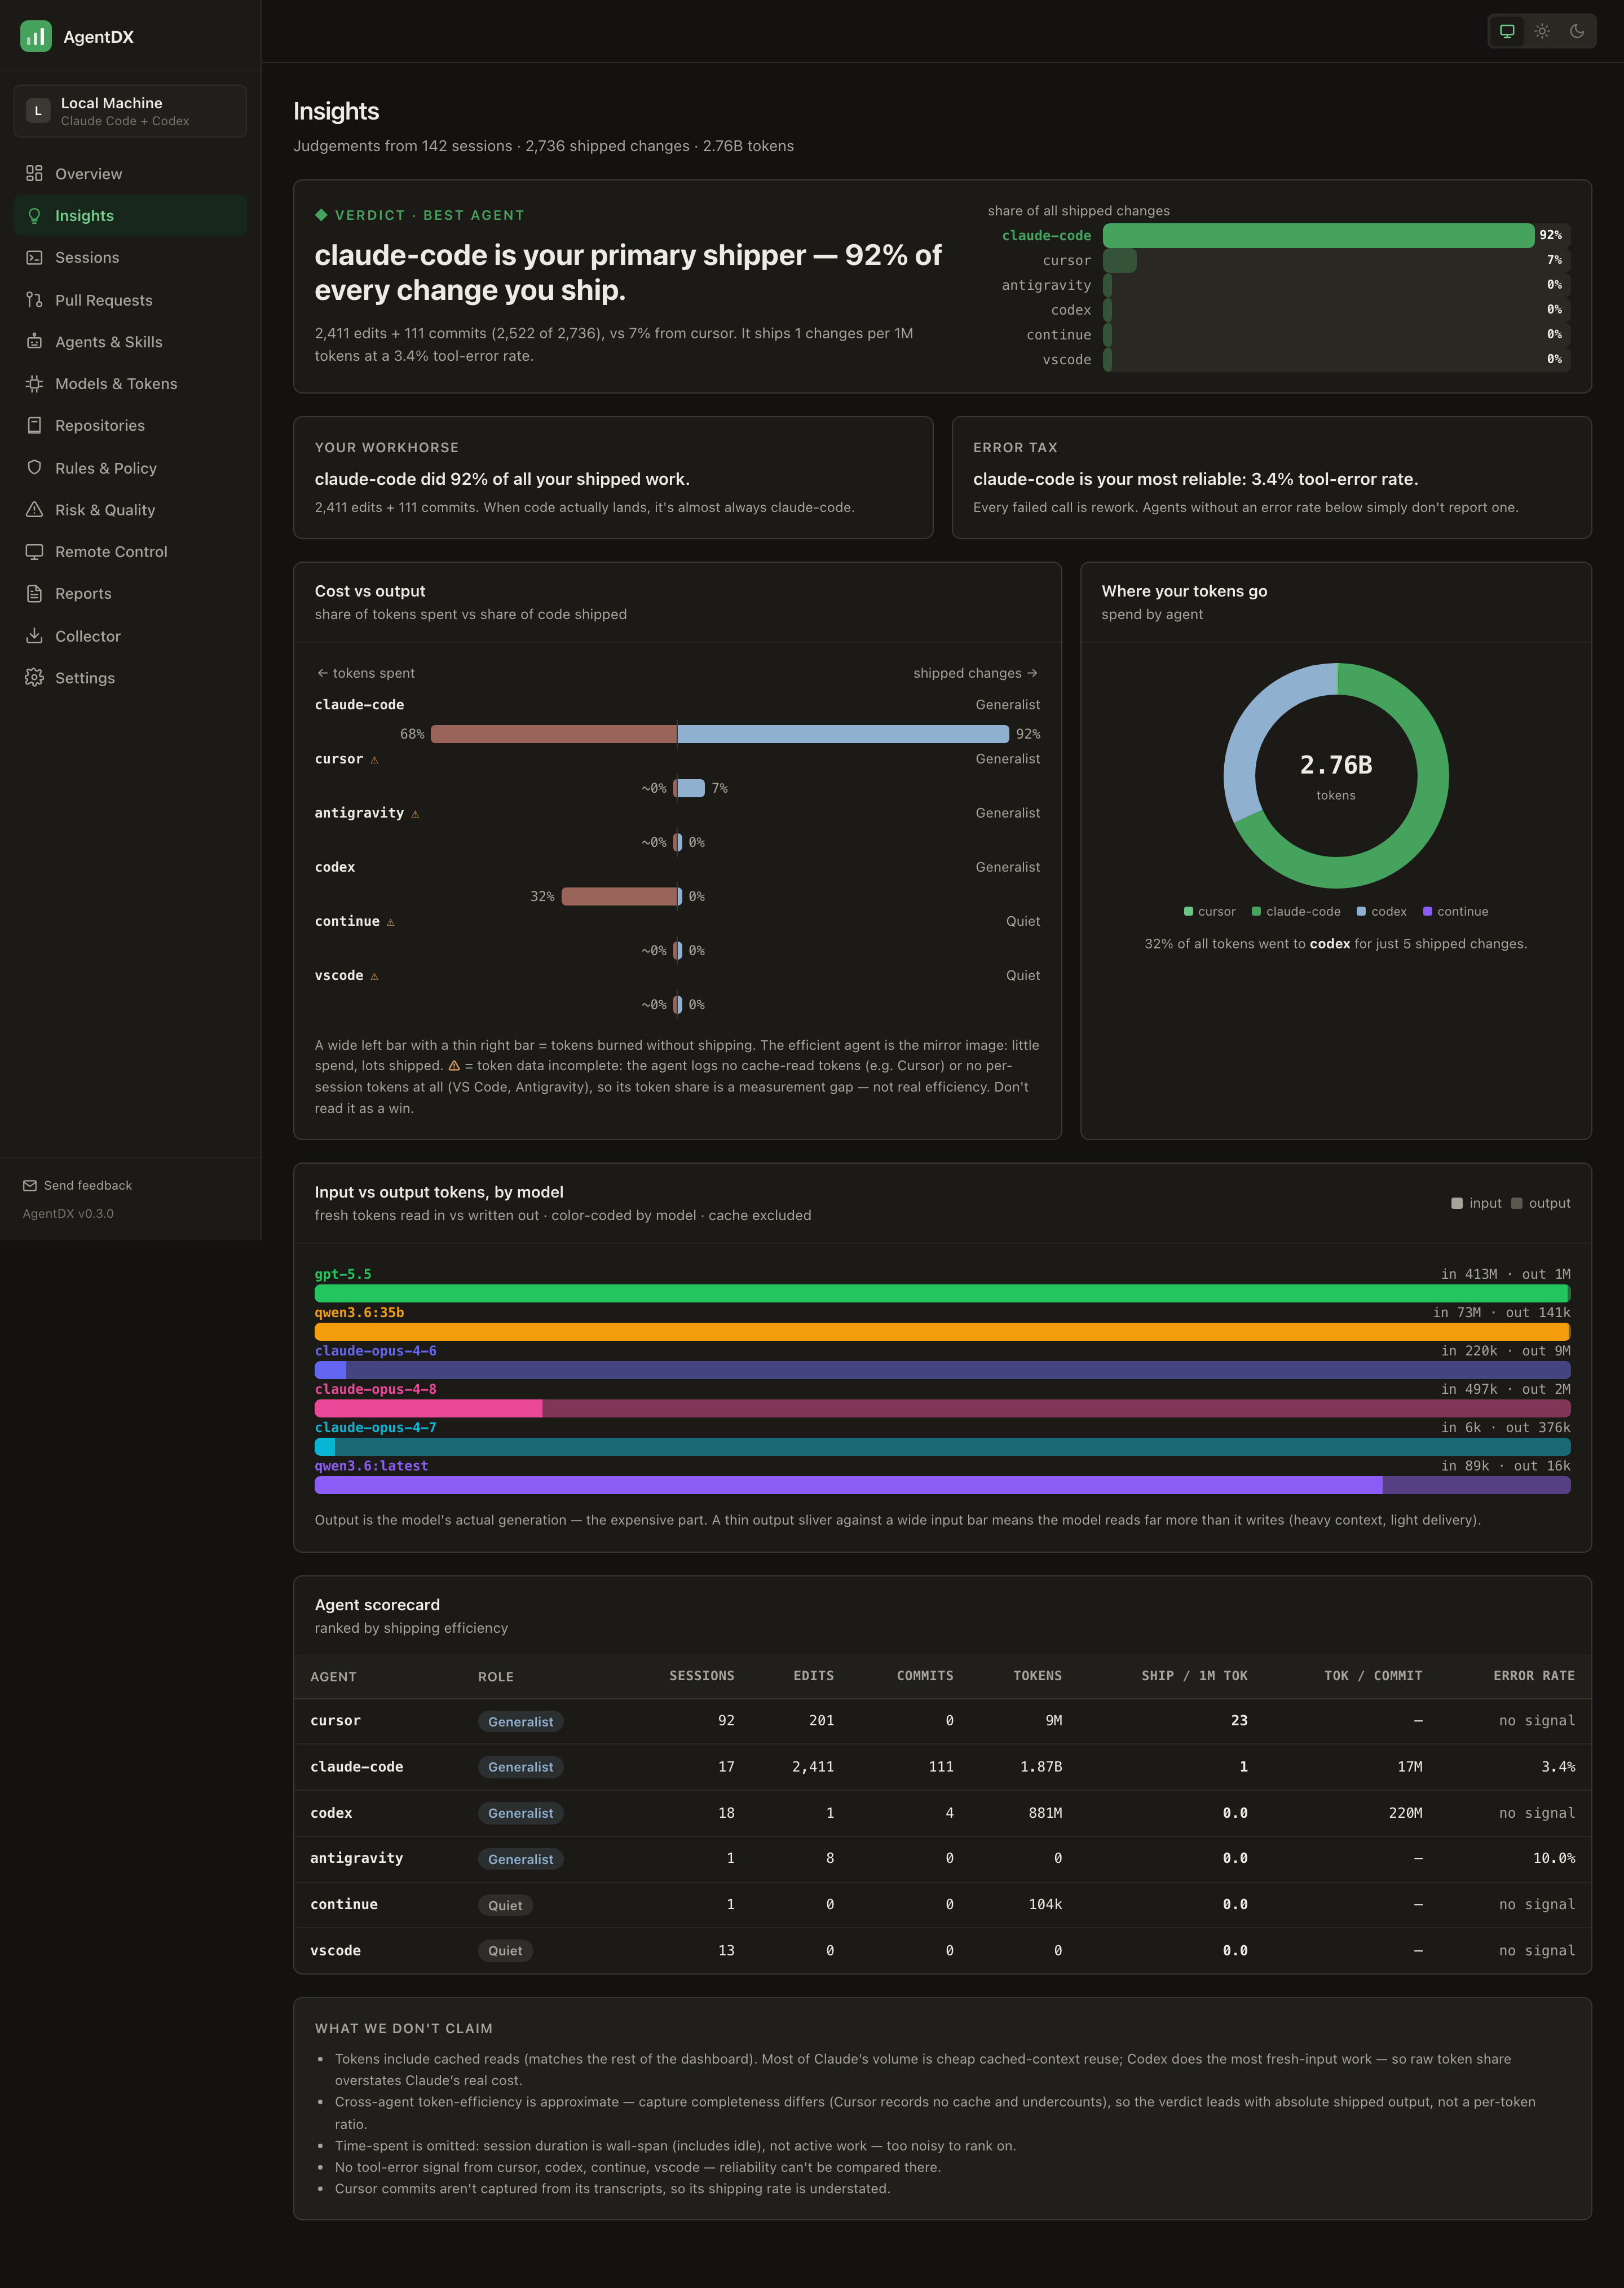Click the qwen3.6:35b orange token bar
1624x2288 pixels.
point(942,1332)
